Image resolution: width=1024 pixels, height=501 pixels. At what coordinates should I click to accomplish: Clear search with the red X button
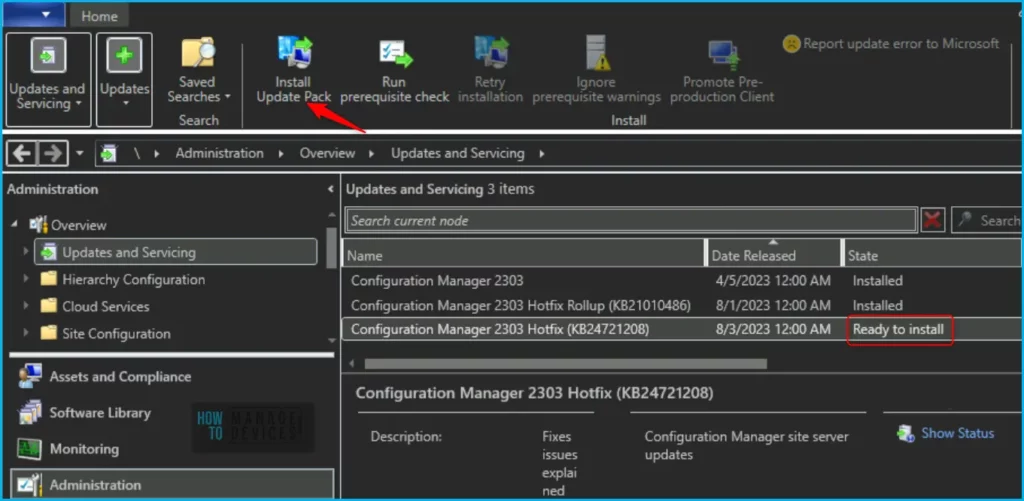(x=933, y=221)
